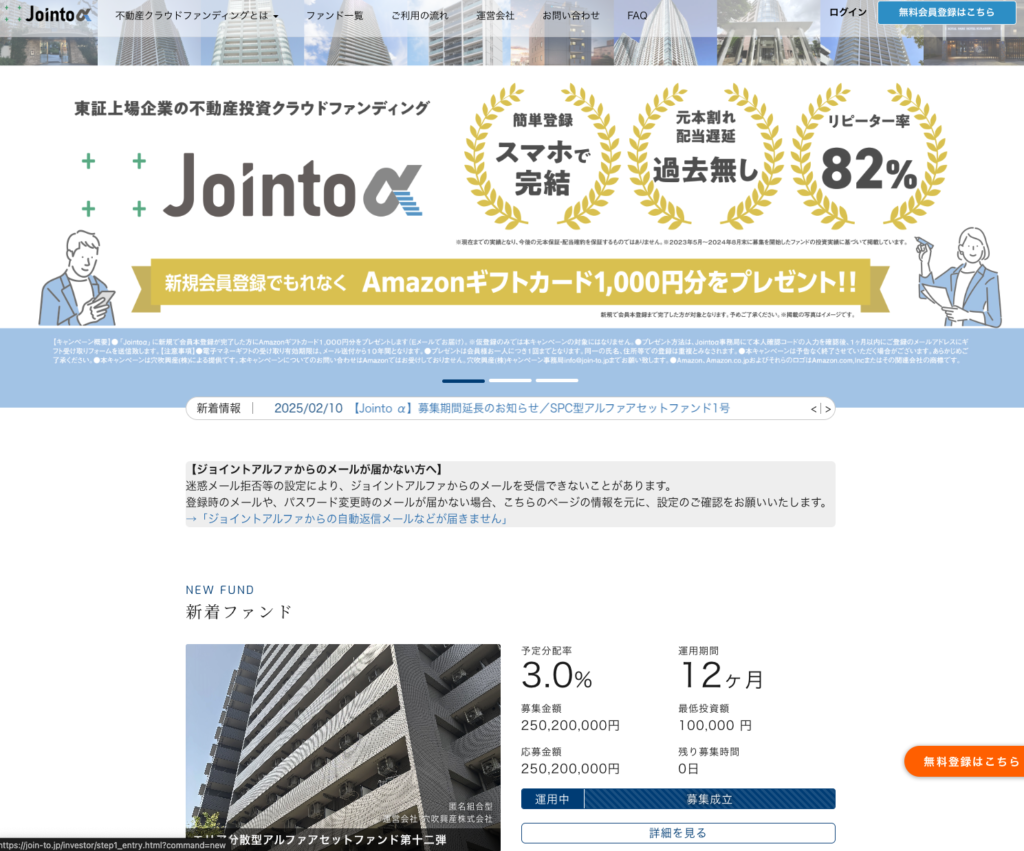
Task: Open the ご利用の流れ menu item
Action: [420, 16]
